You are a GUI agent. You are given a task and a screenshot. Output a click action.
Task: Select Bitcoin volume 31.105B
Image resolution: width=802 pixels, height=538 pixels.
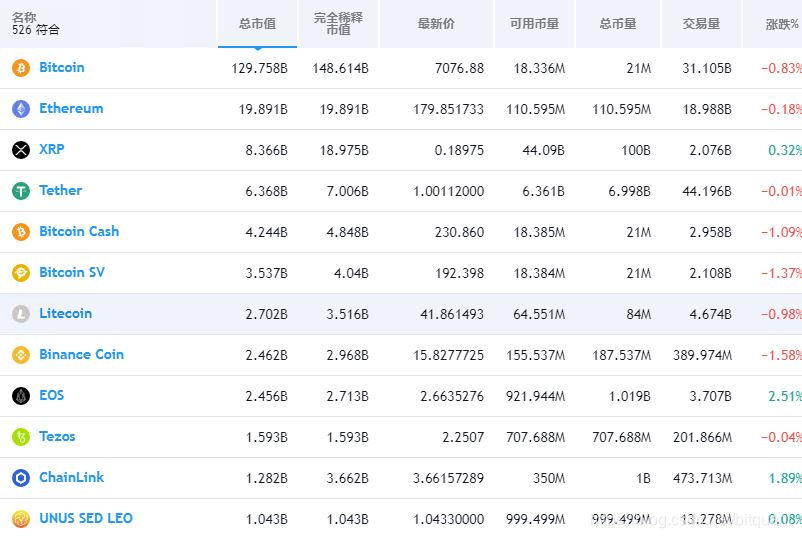(x=707, y=68)
